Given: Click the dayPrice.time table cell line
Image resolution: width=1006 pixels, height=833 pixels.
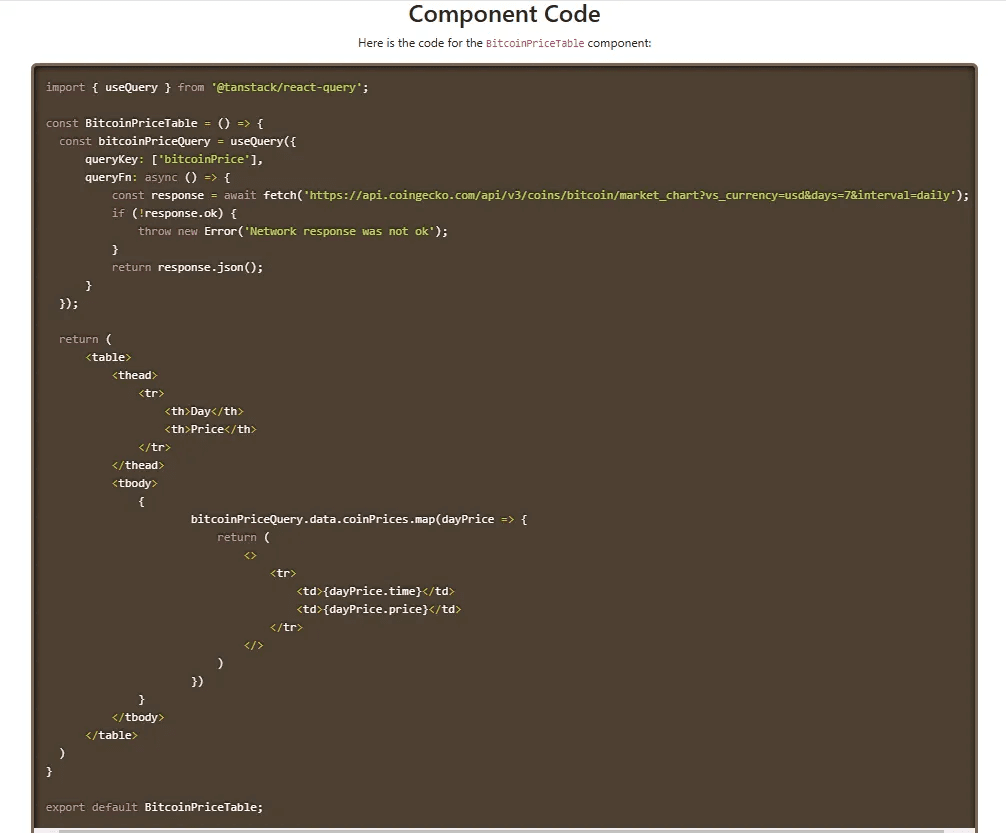Looking at the screenshot, I should point(375,591).
